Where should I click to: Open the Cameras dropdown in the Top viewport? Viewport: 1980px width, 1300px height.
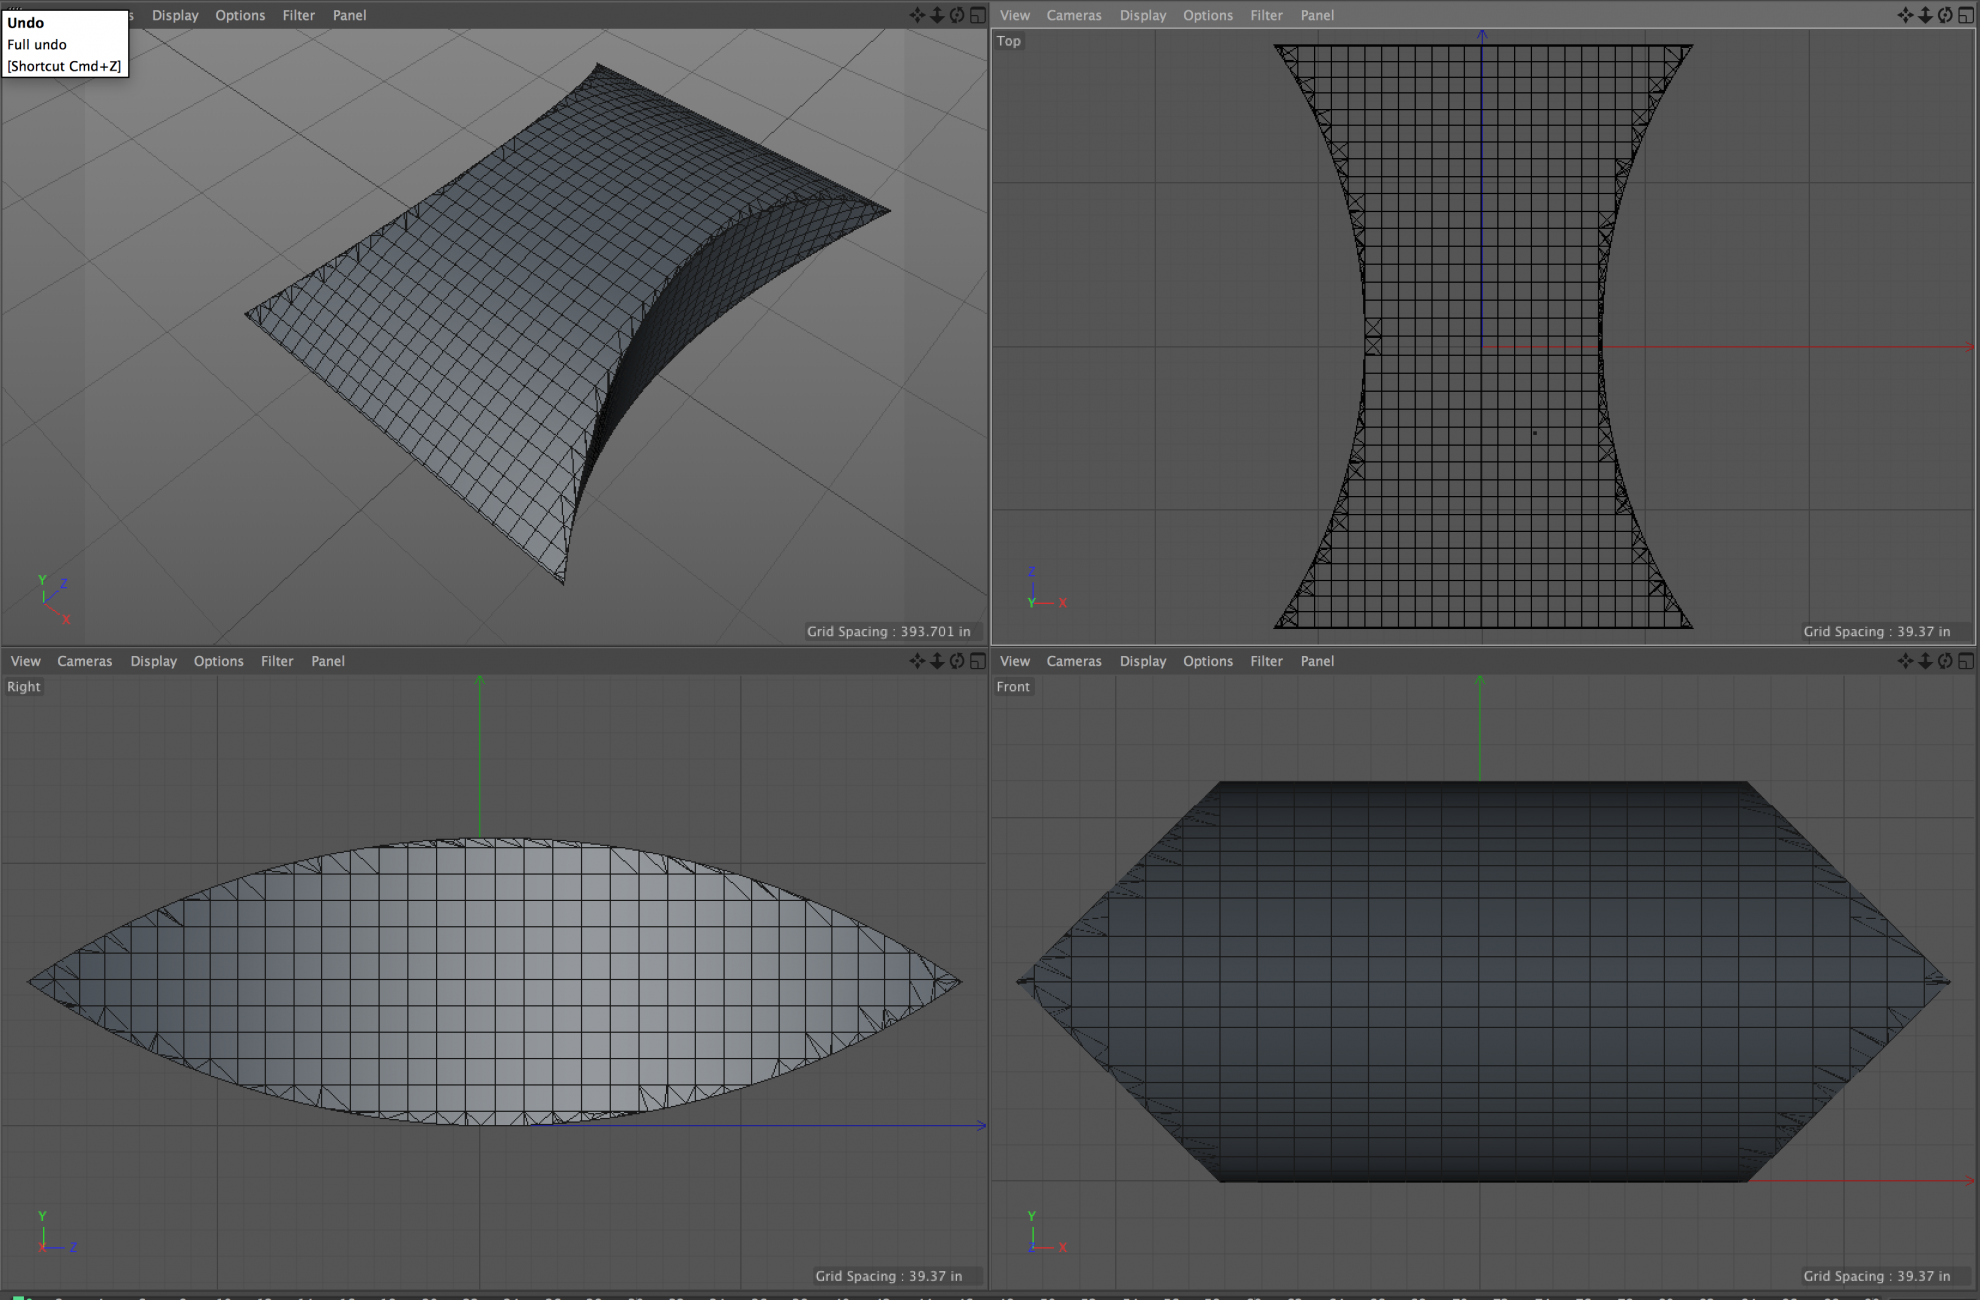(1073, 15)
